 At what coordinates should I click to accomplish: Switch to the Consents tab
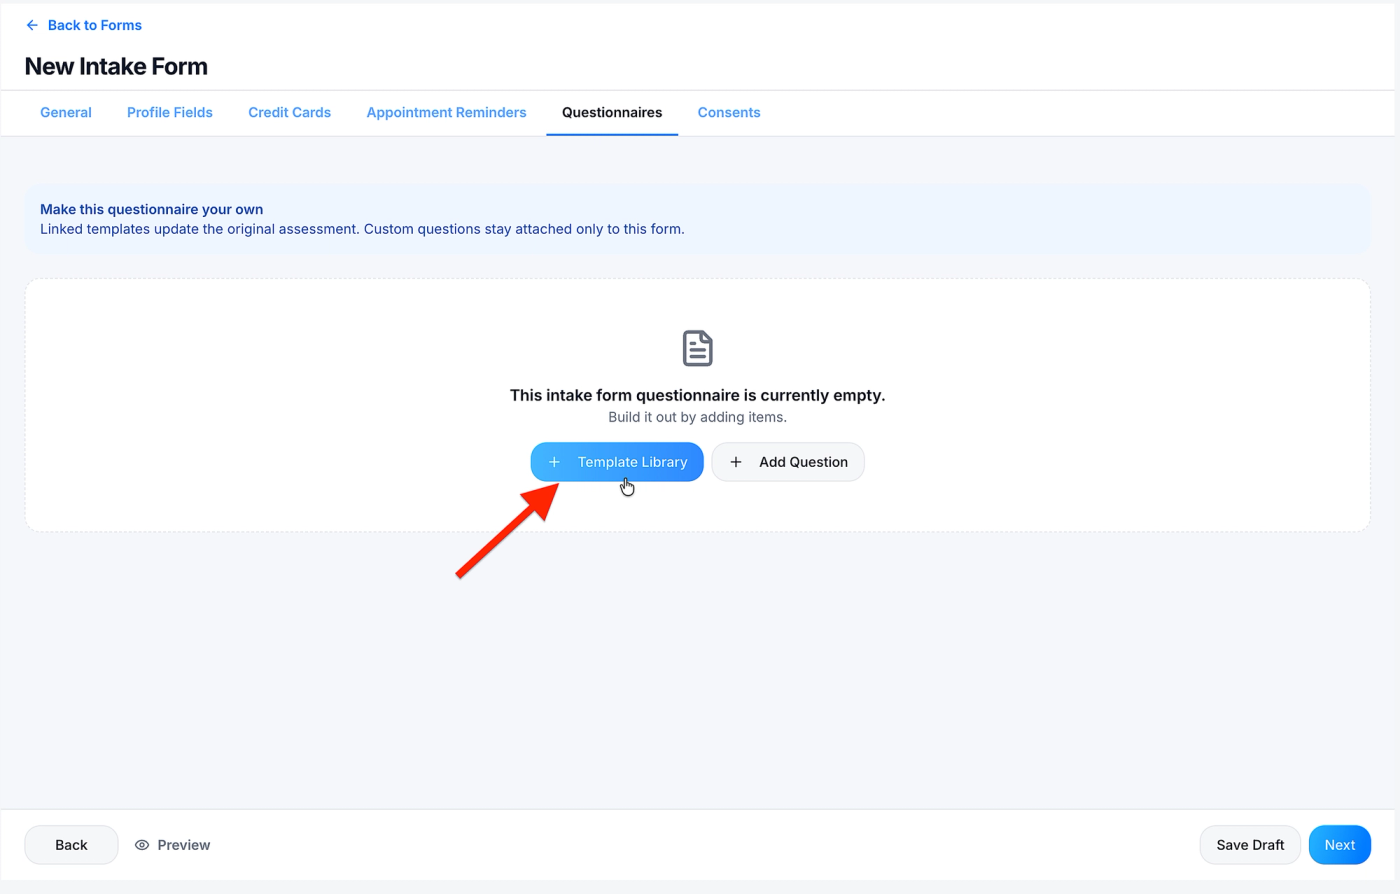[x=729, y=113]
